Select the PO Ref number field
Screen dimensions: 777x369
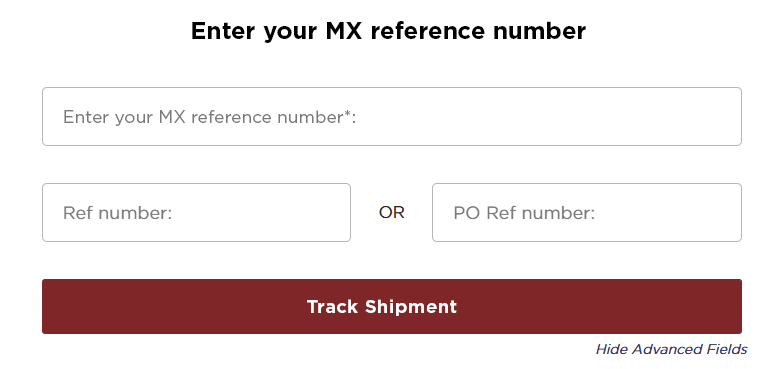tap(587, 212)
